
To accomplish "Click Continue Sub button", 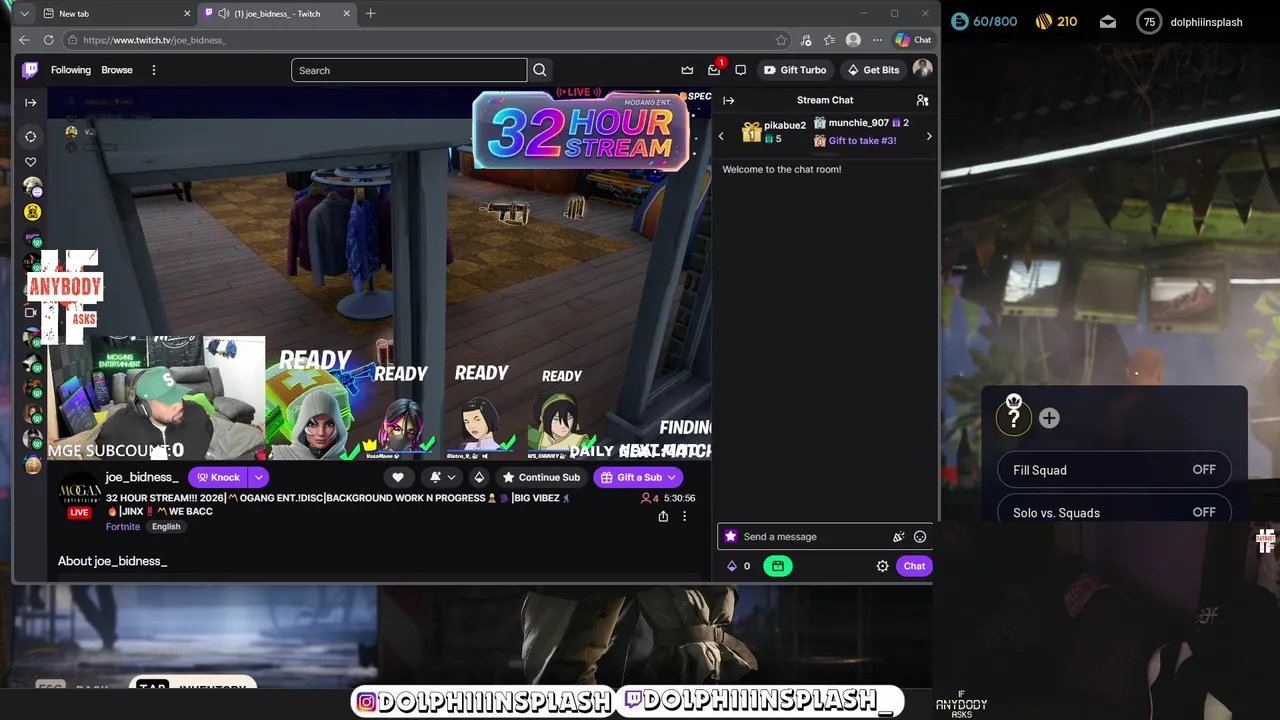I will pyautogui.click(x=541, y=477).
